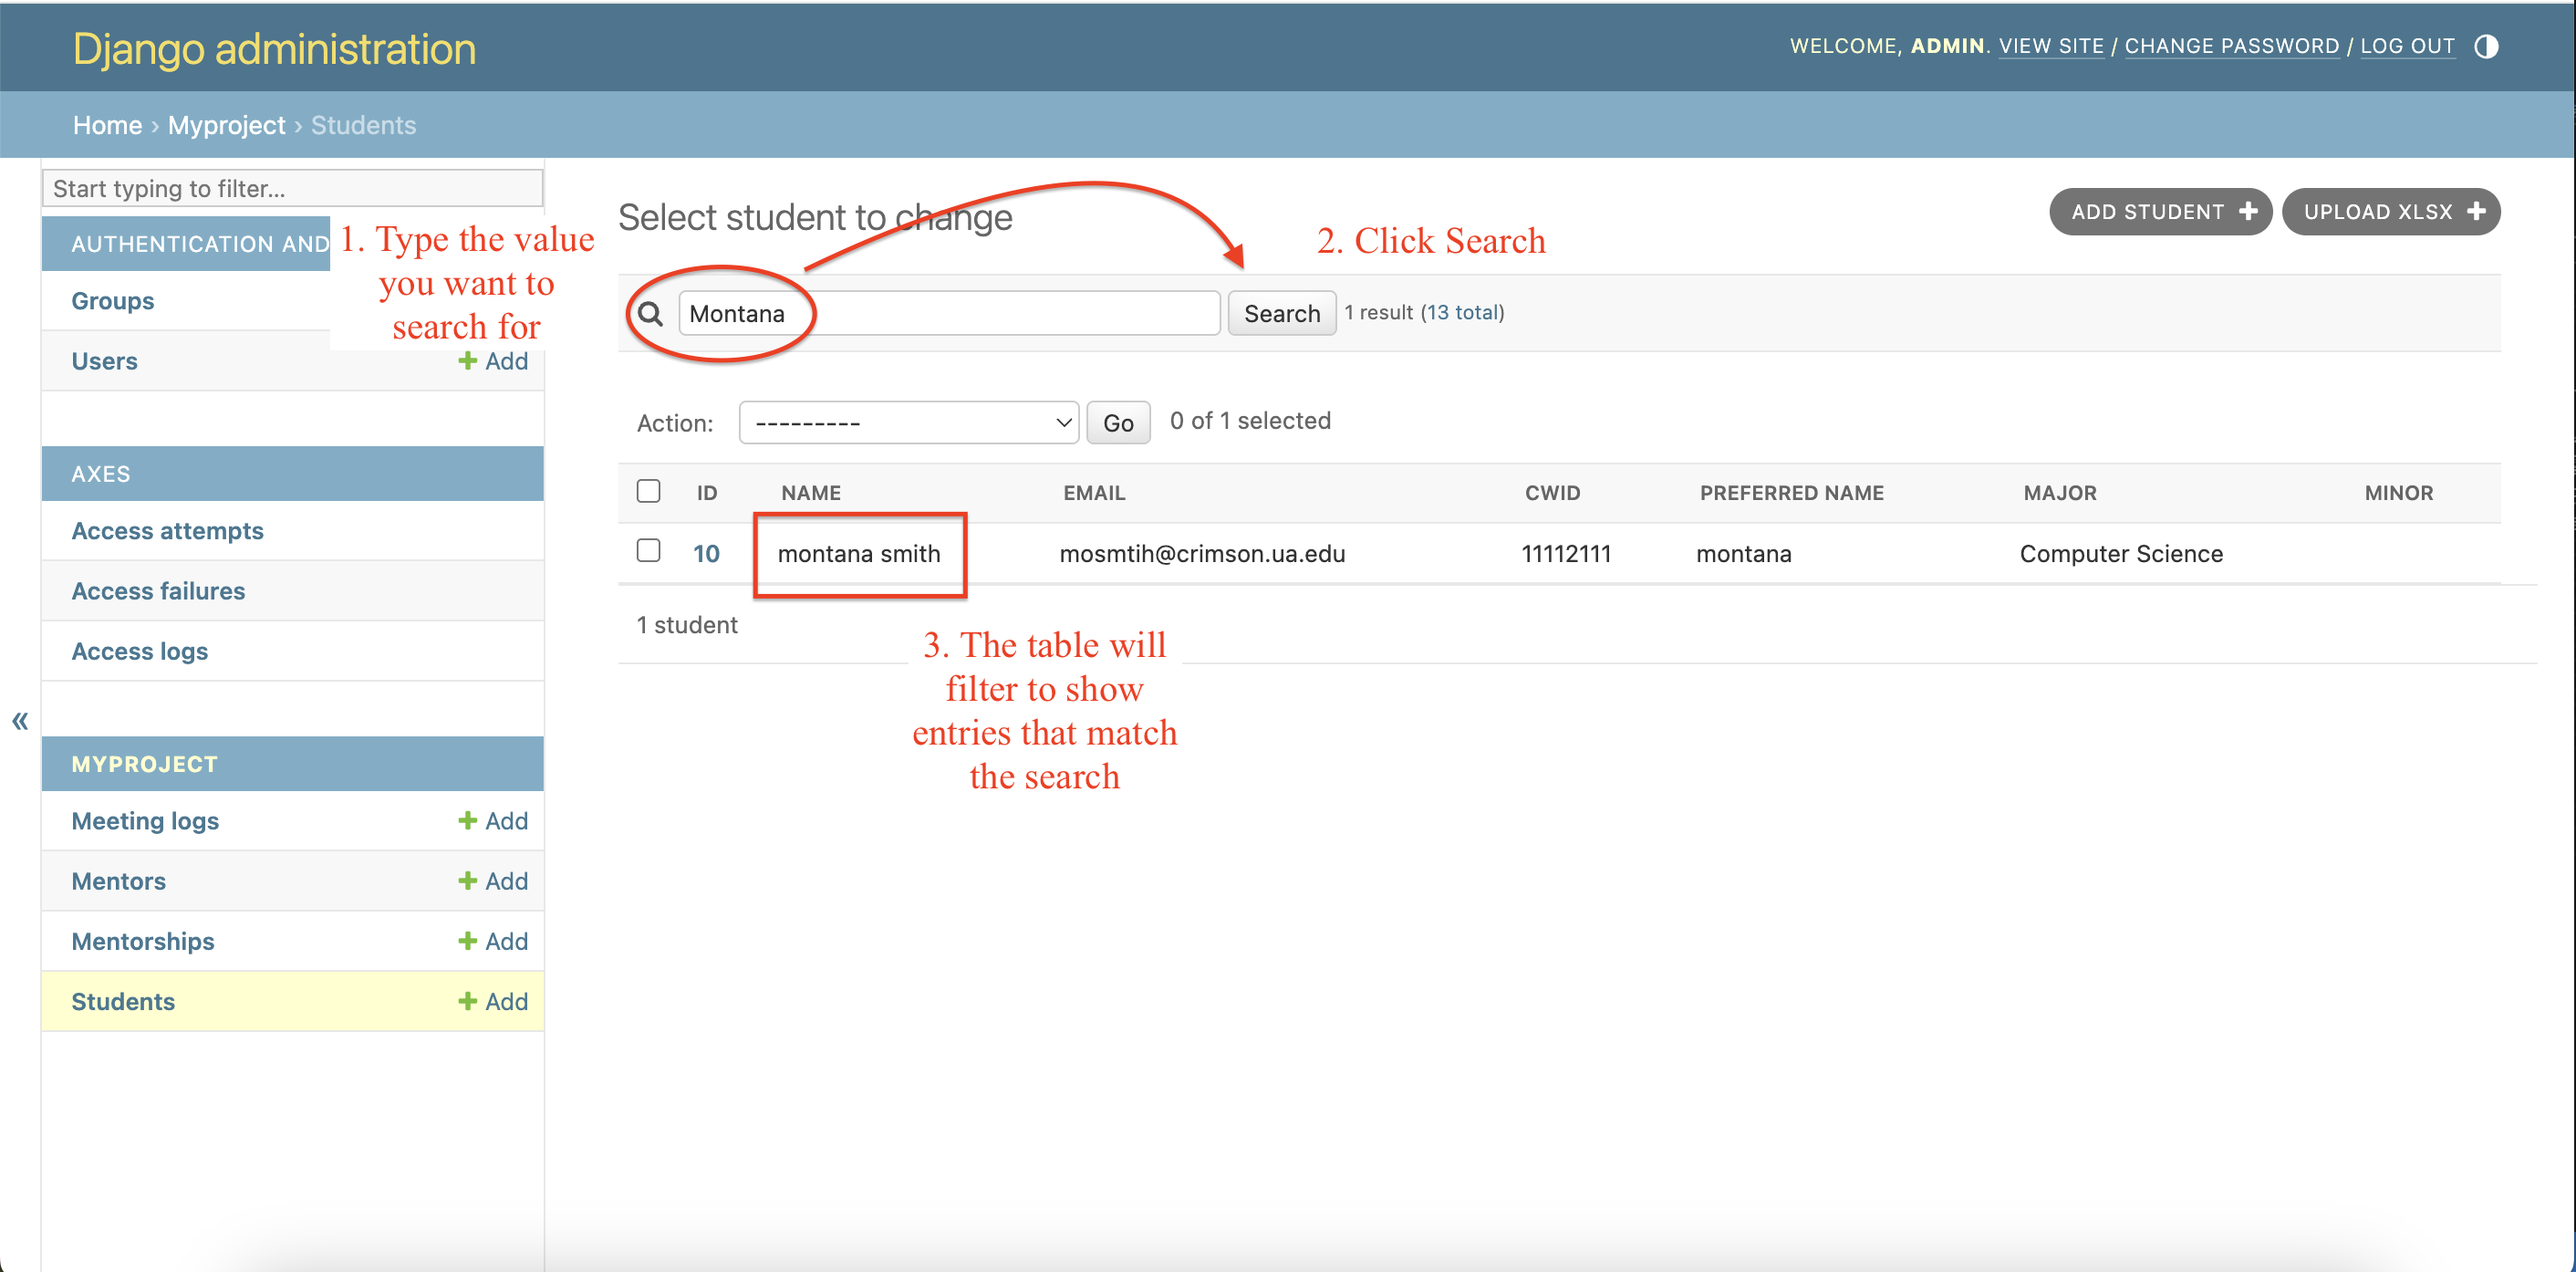This screenshot has height=1272, width=2576.
Task: Check the select-all checkbox in table header
Action: [648, 491]
